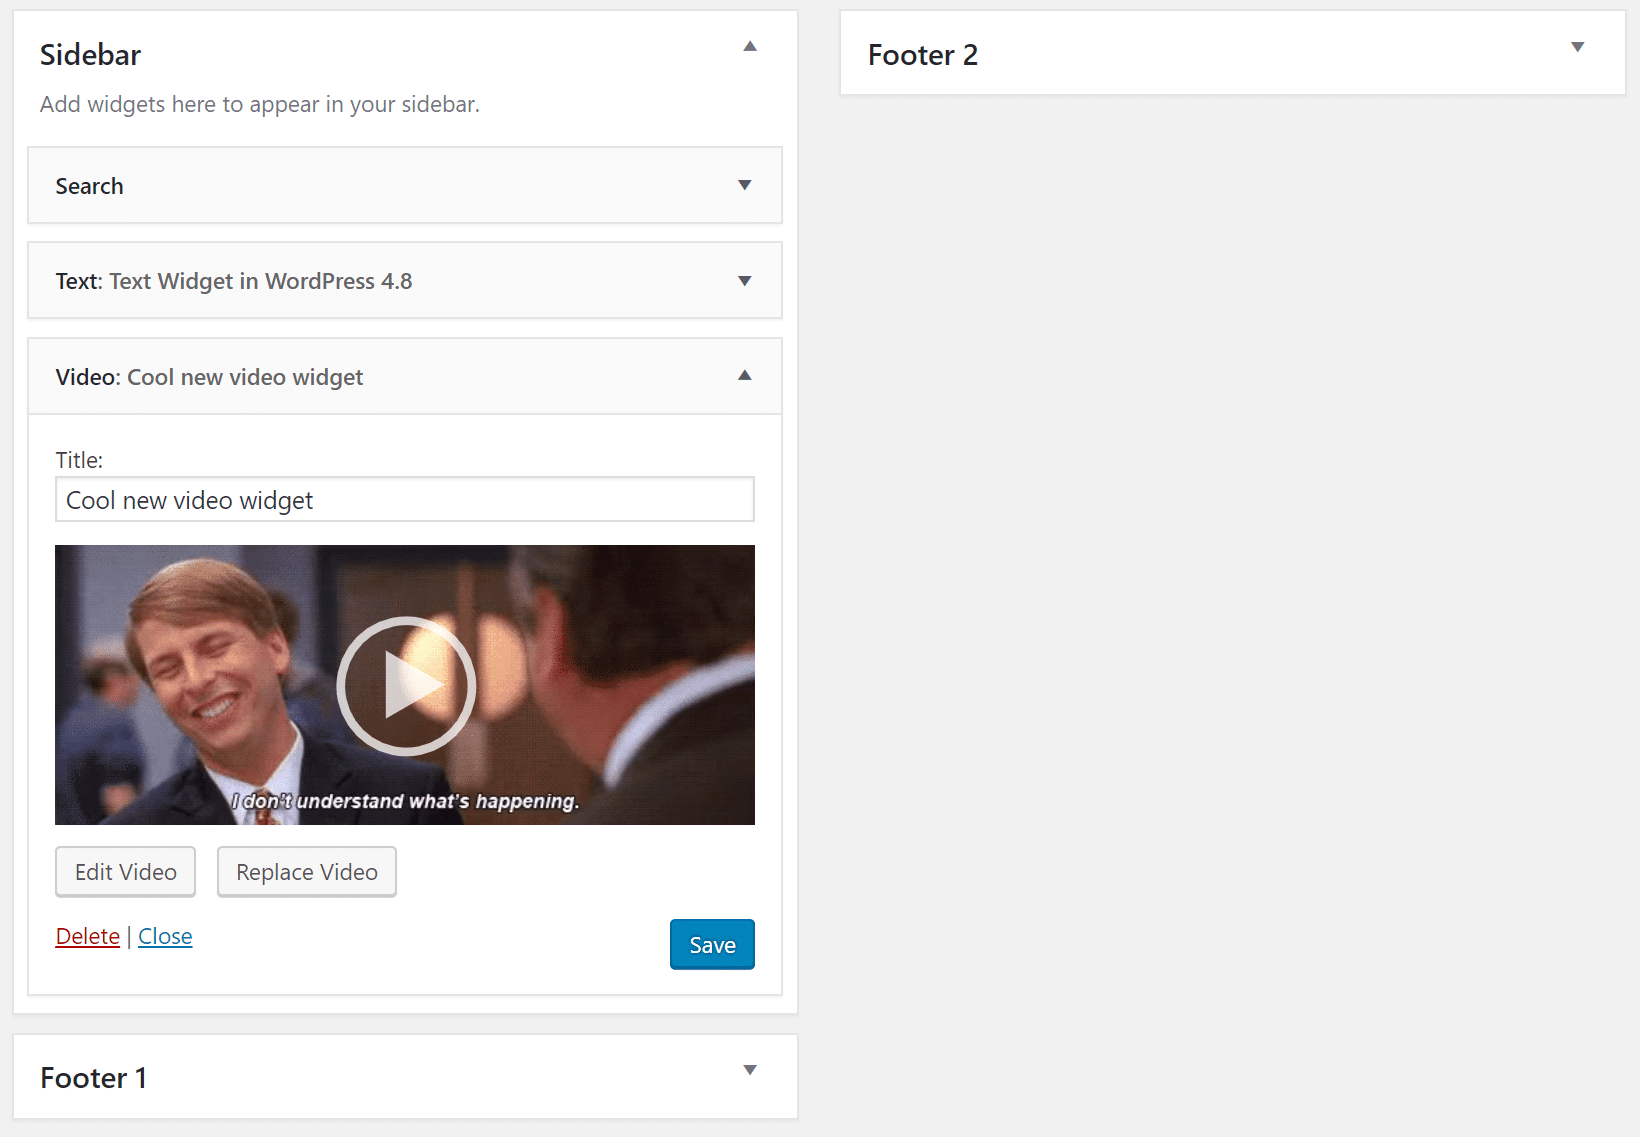Collapse the Cool new video widget

pyautogui.click(x=744, y=376)
